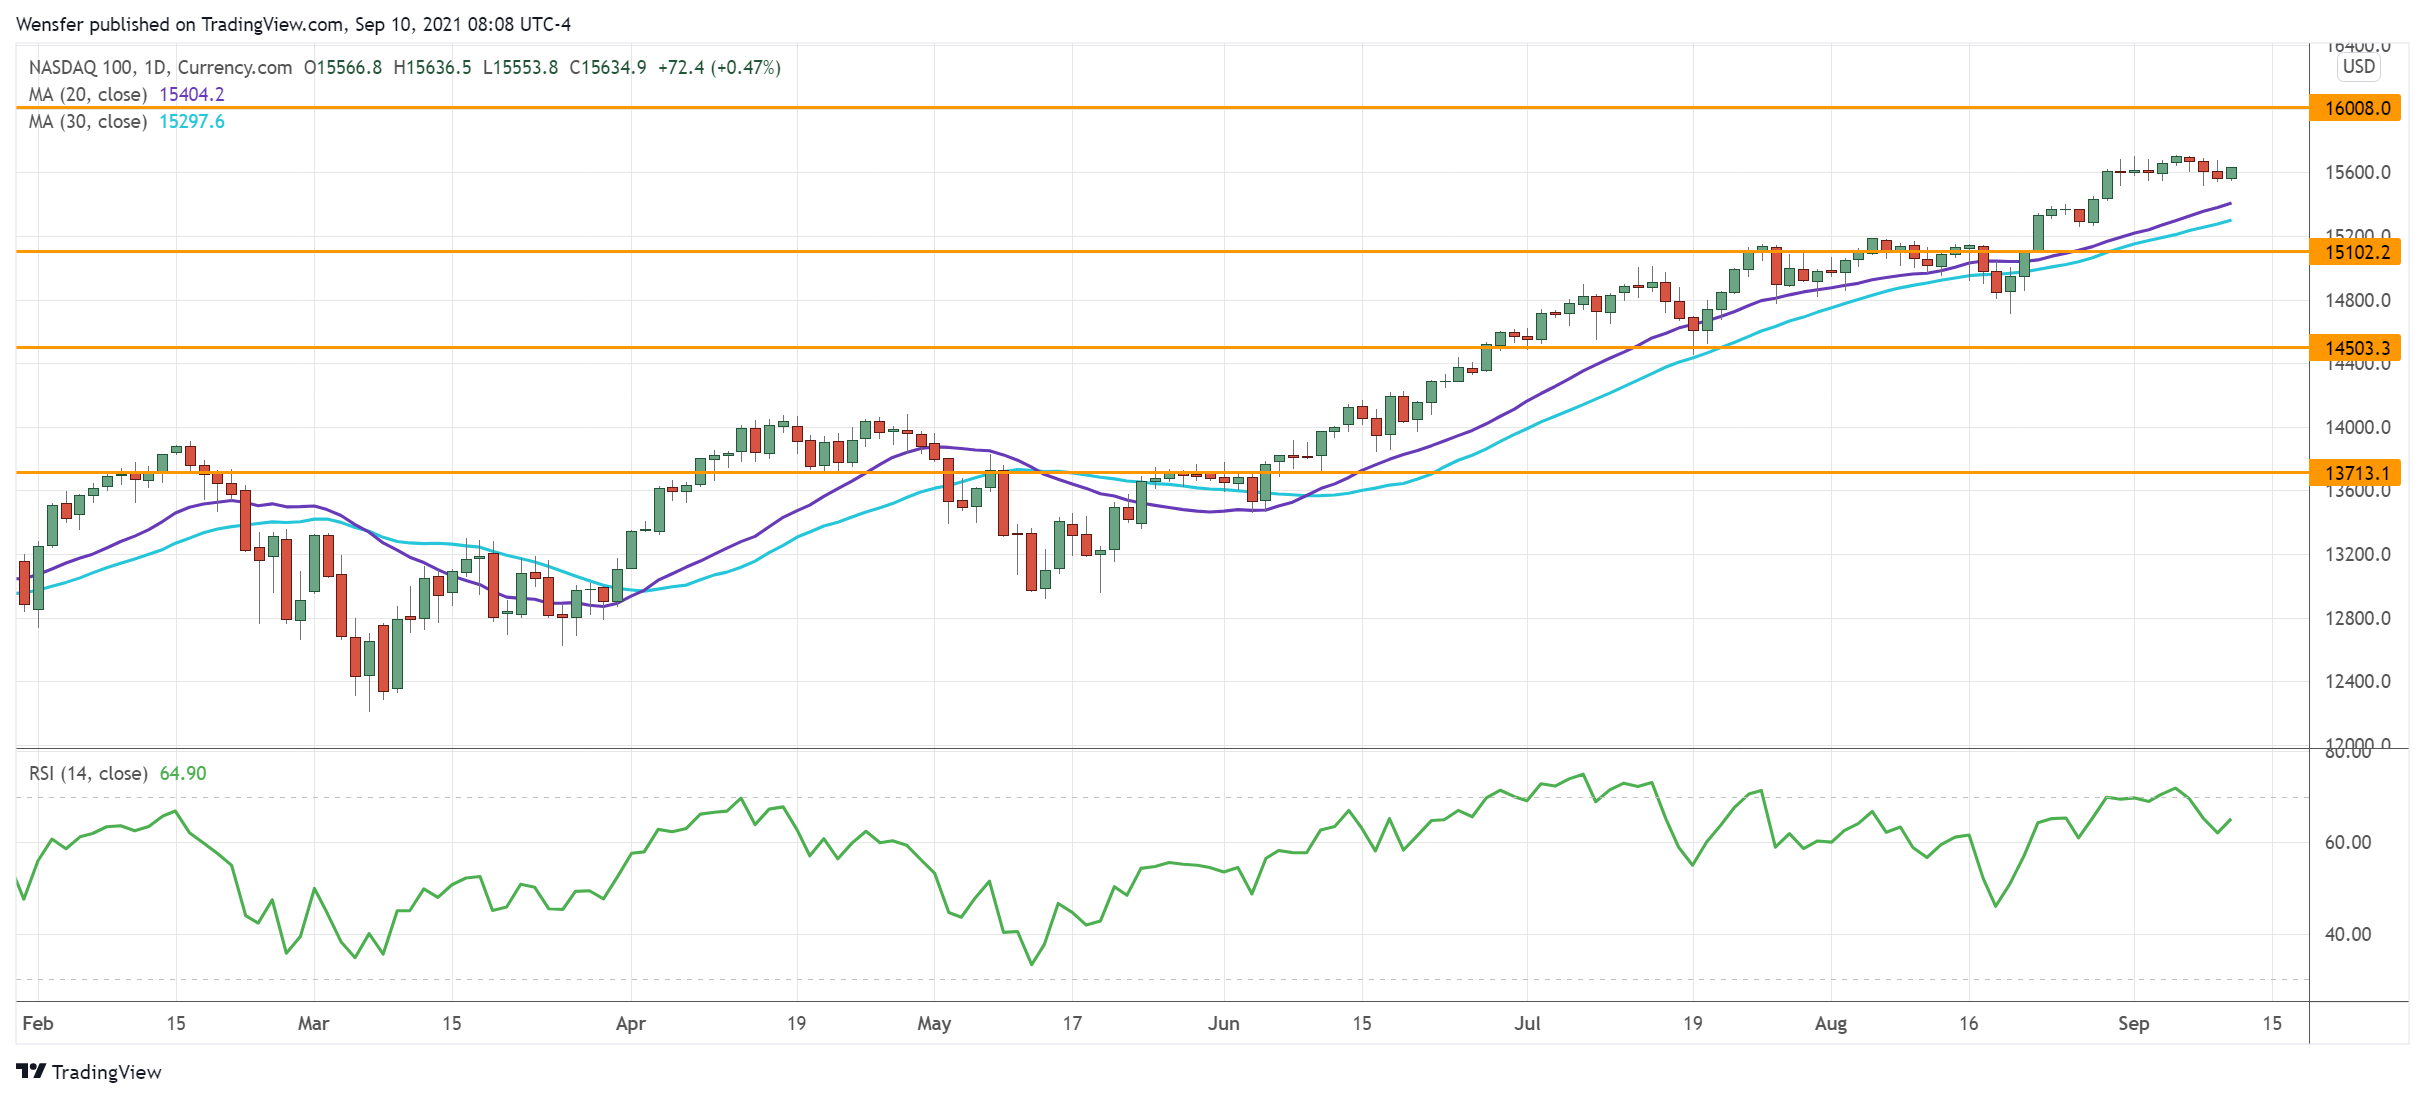2425x1099 pixels.
Task: Click the MA 20 value 15404.2
Action: click(192, 94)
